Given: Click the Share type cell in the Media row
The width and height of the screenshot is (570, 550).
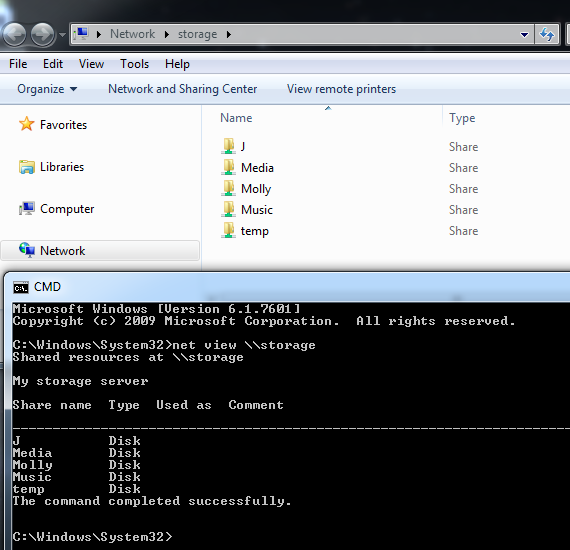Looking at the screenshot, I should pyautogui.click(x=463, y=168).
